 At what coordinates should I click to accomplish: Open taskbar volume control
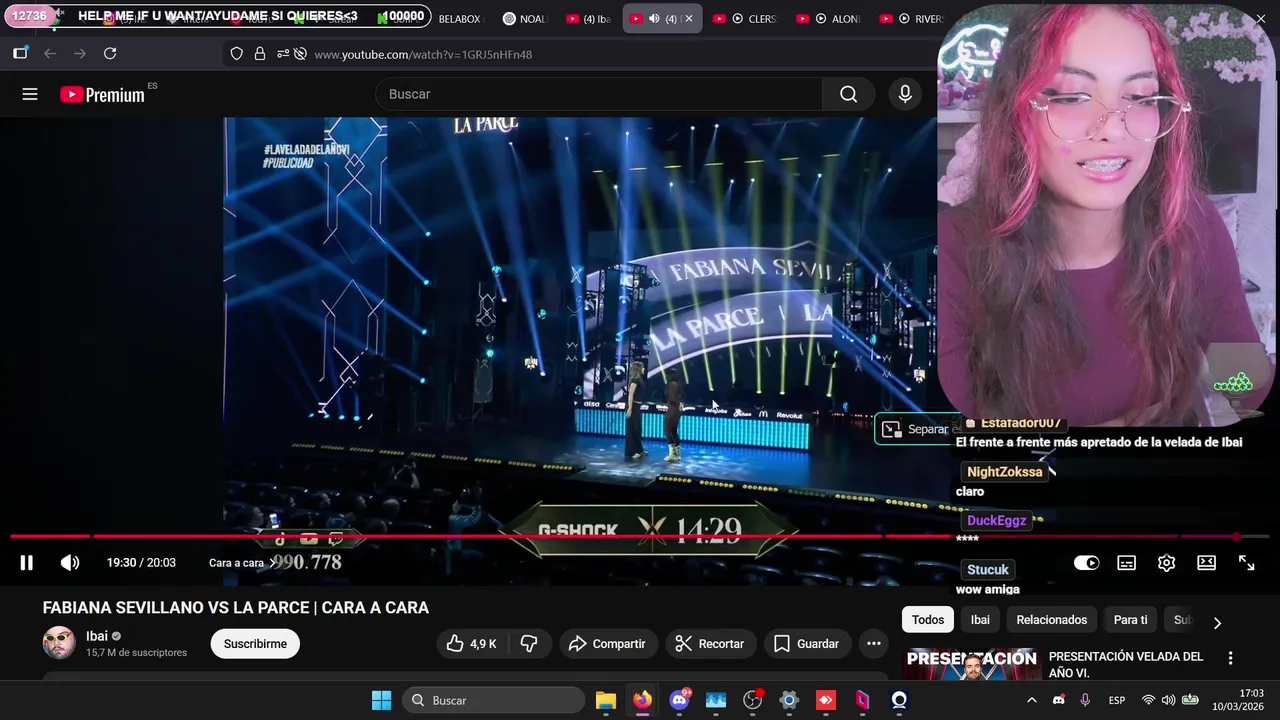tap(1168, 700)
